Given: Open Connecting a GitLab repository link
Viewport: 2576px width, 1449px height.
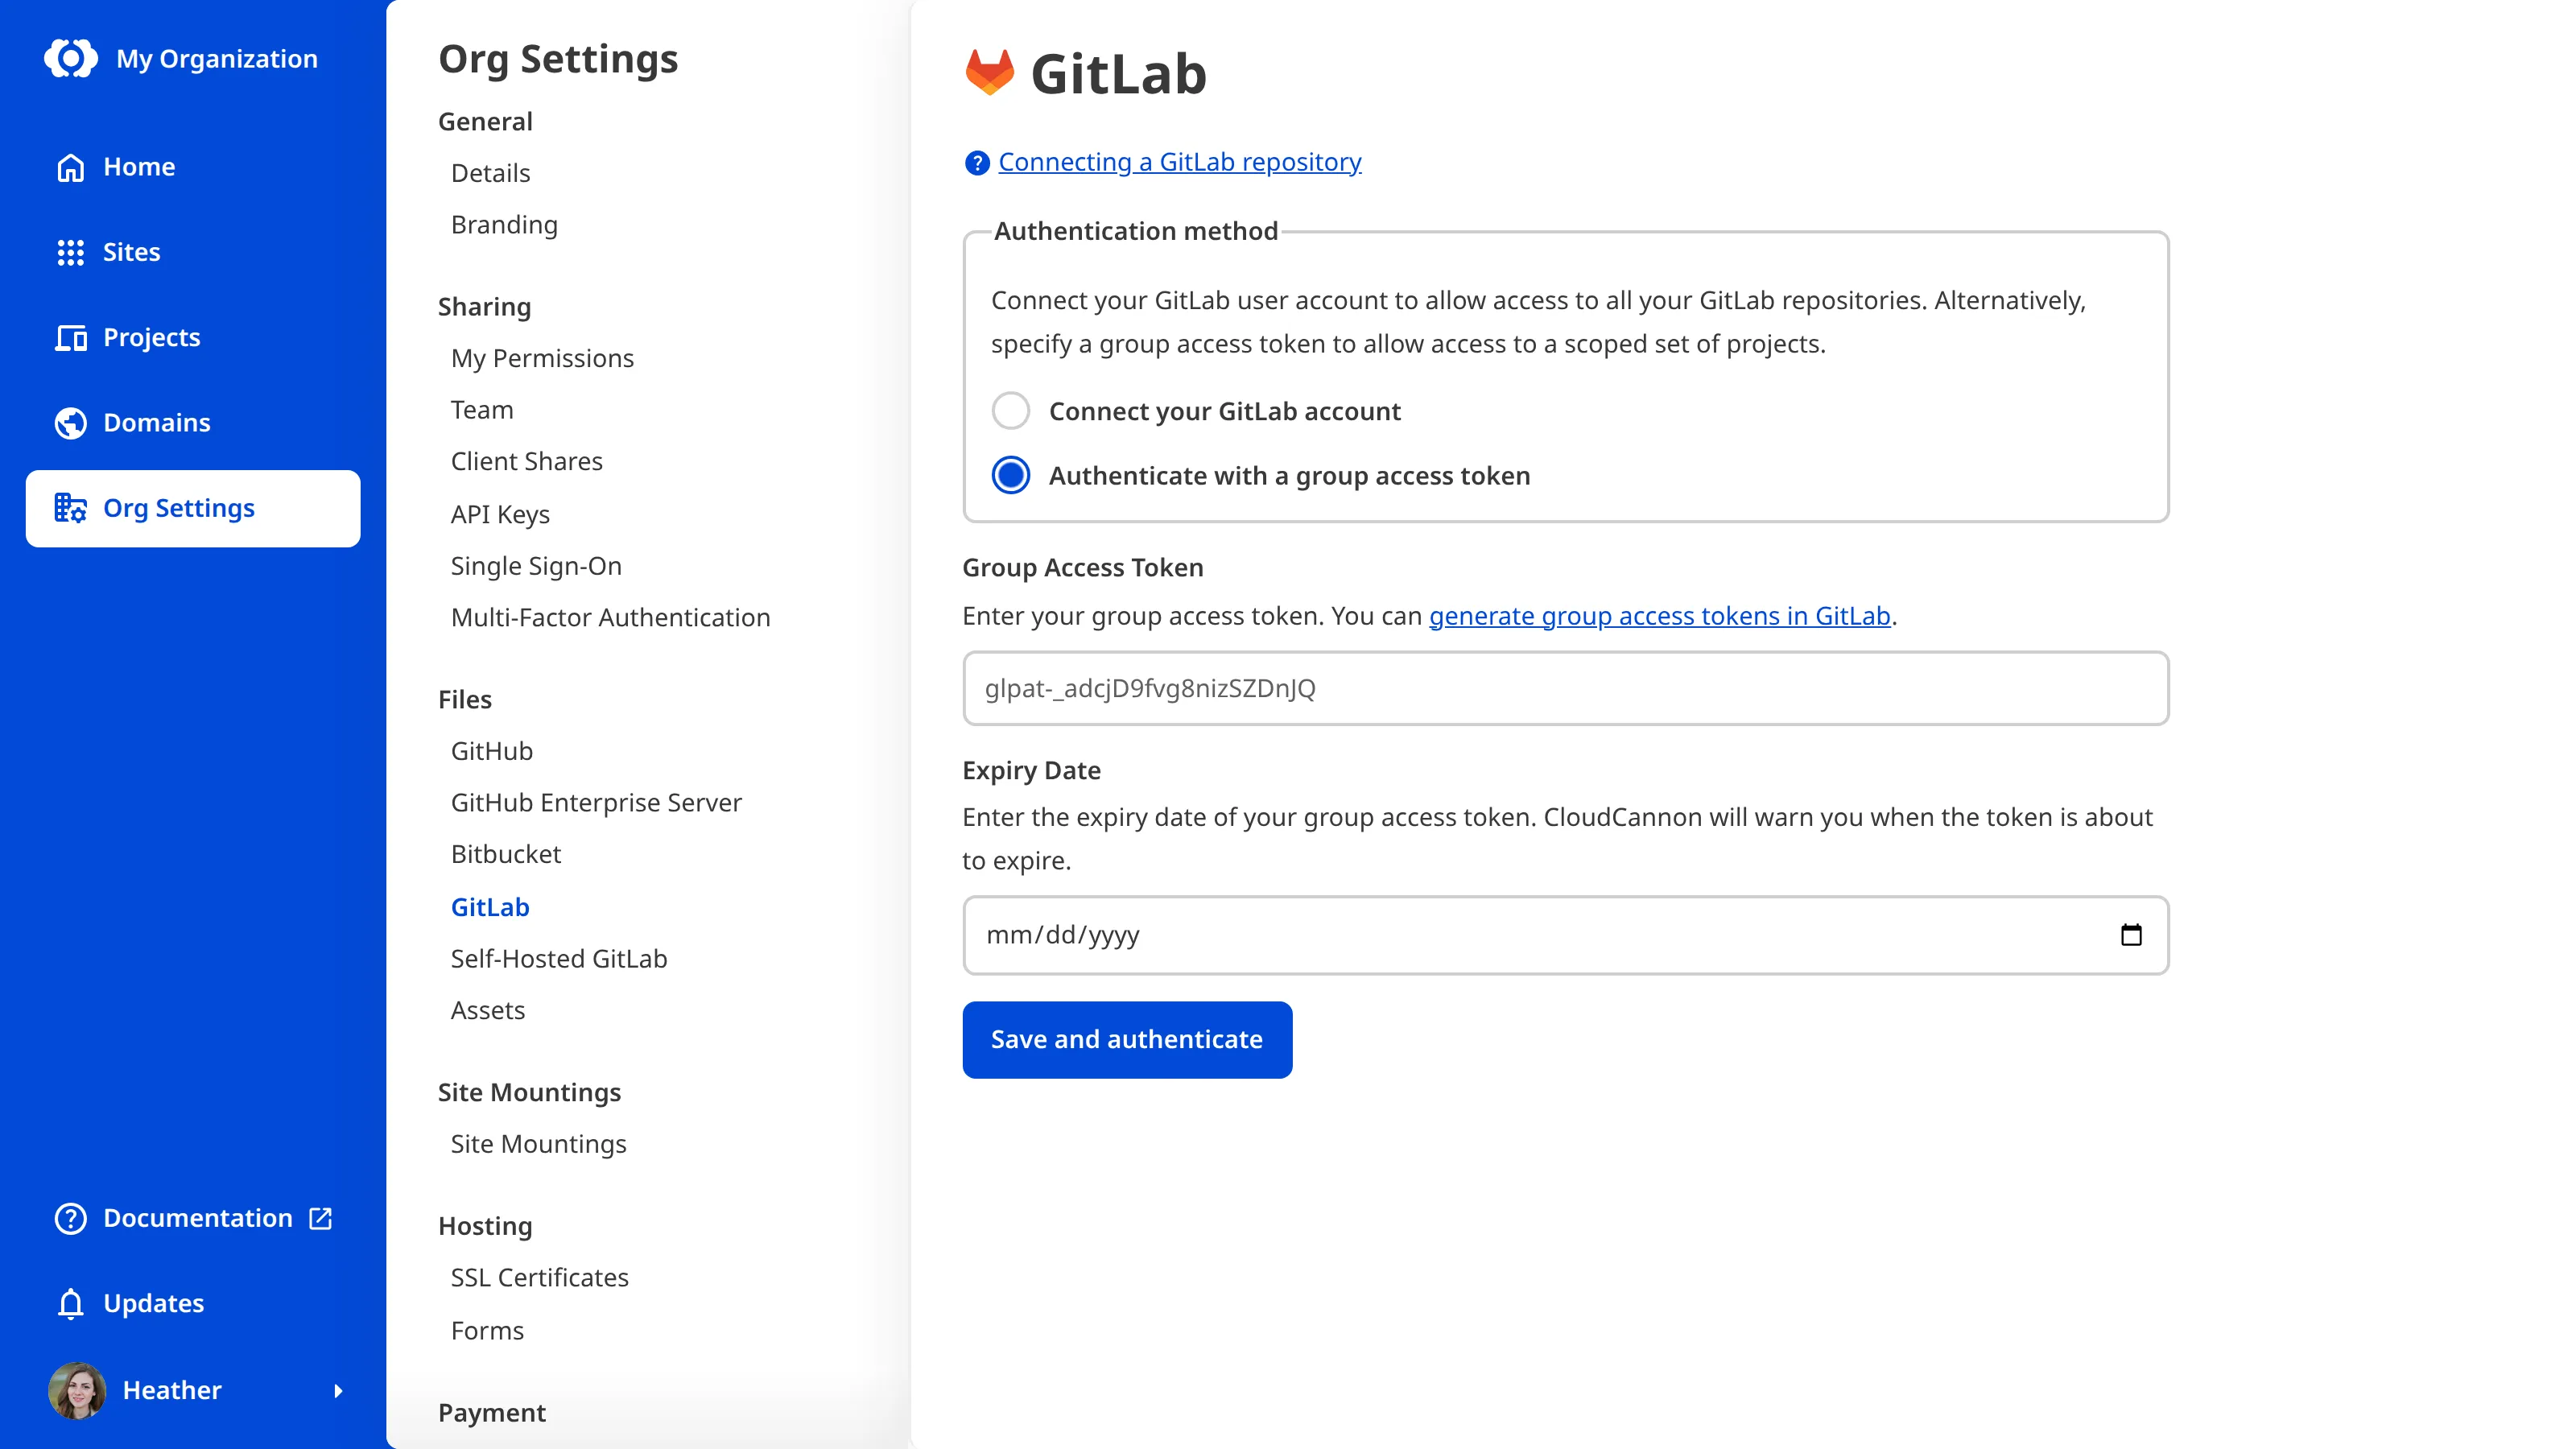Looking at the screenshot, I should 1179,162.
